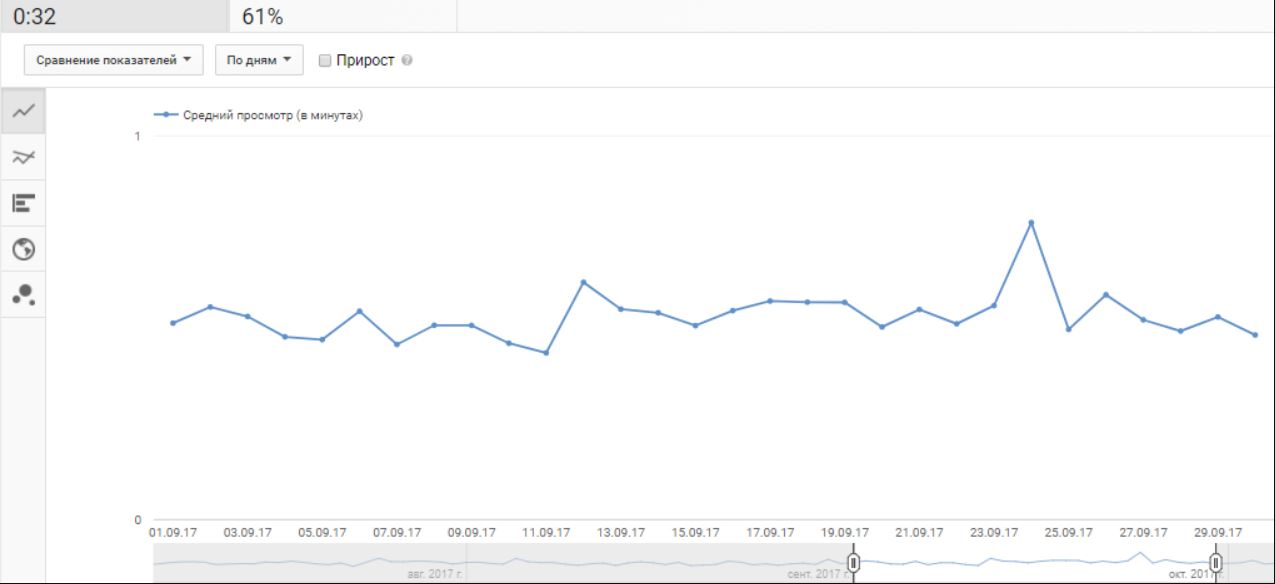Click the right handle of the date range slider
The width and height of the screenshot is (1275, 584).
tap(1216, 563)
